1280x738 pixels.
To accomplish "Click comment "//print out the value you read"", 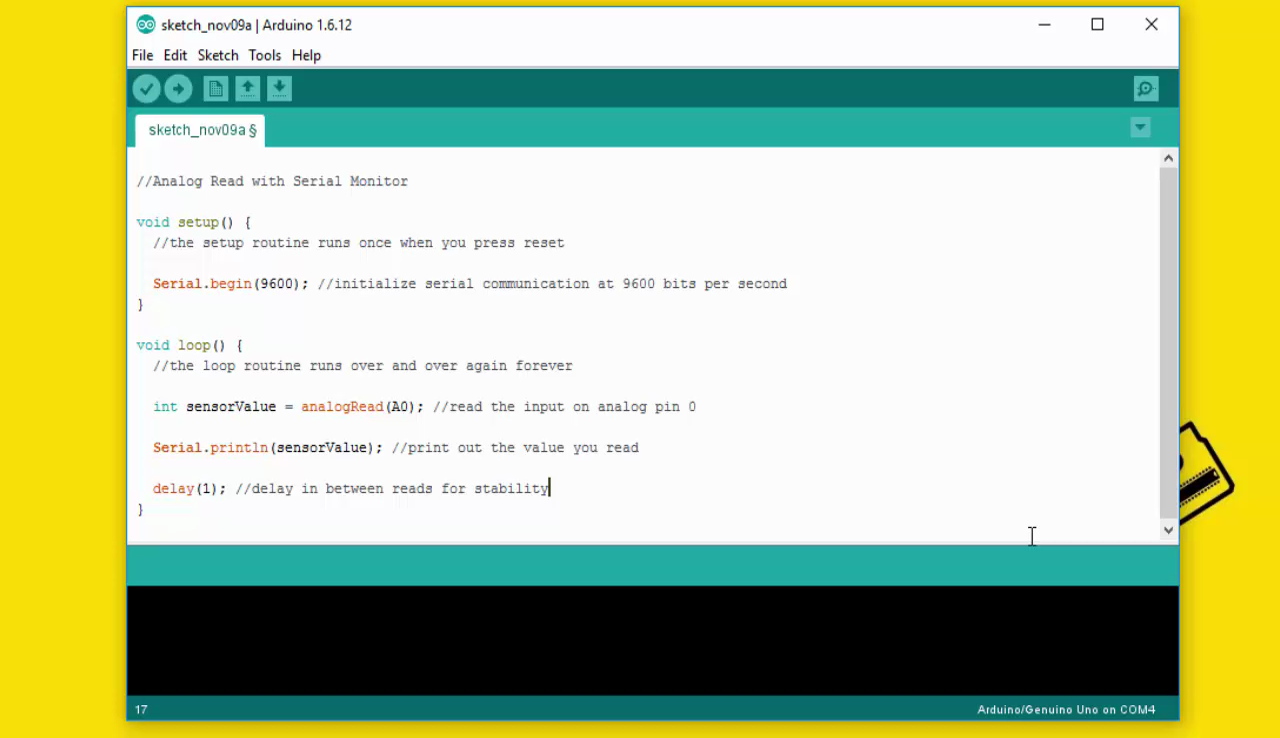I will click(515, 448).
